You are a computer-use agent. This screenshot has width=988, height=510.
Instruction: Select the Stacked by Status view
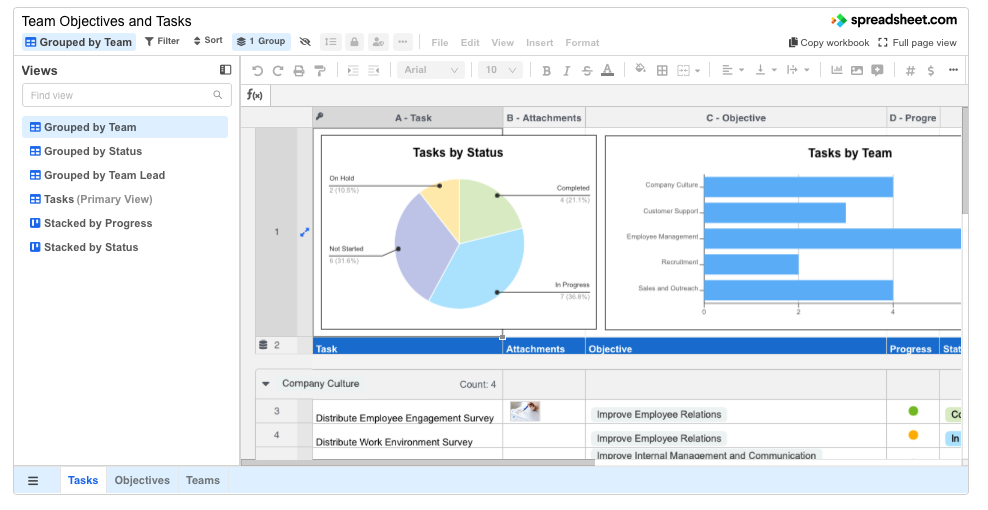pyautogui.click(x=125, y=247)
